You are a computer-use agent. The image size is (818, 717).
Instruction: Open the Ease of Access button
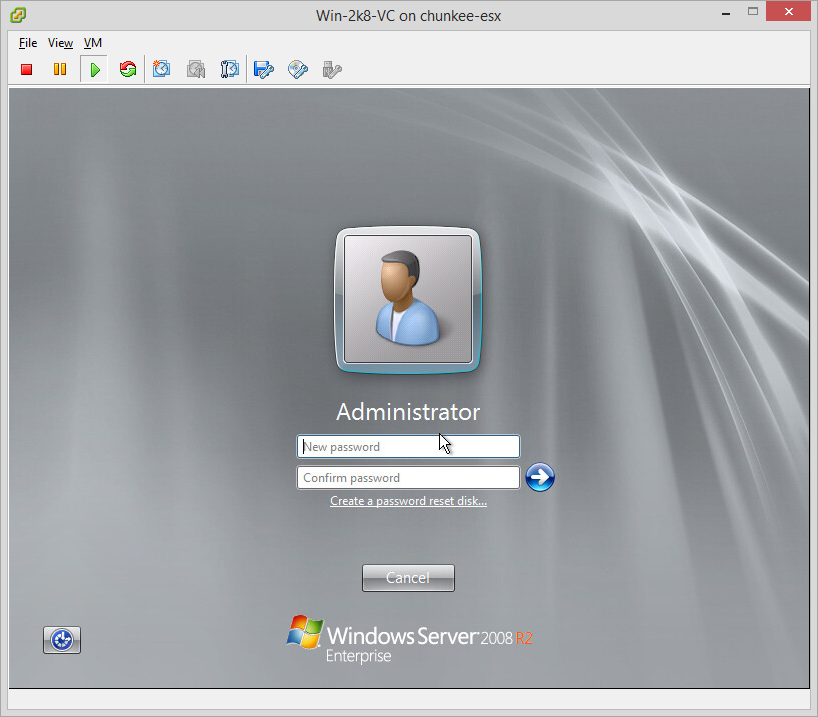point(62,640)
